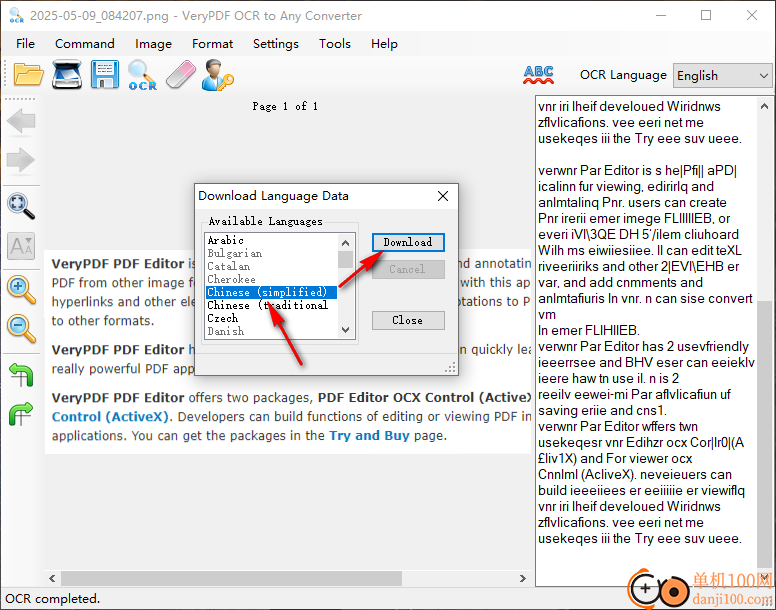Open the Format menu
Image resolution: width=776 pixels, height=610 pixels.
click(x=212, y=44)
